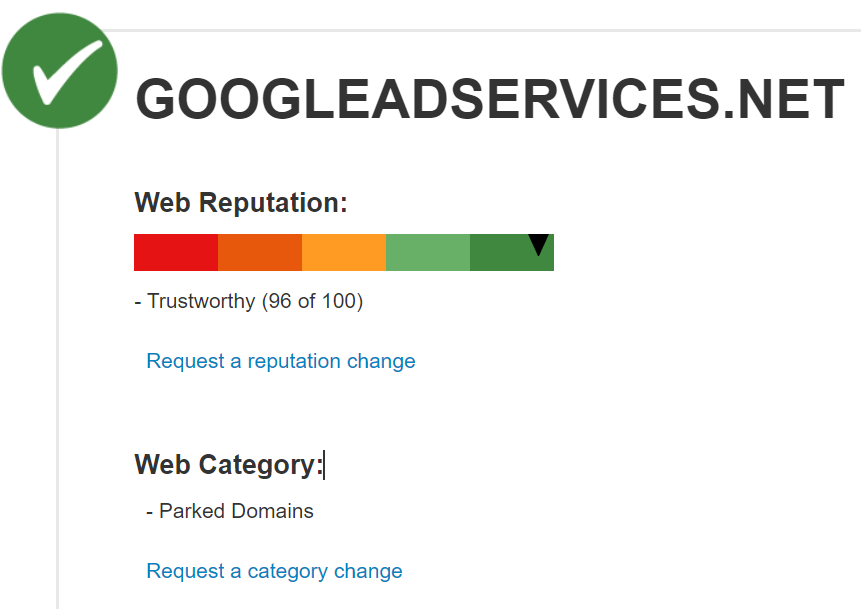The image size is (861, 609).
Task: Click the Web Category heading
Action: [x=228, y=464]
